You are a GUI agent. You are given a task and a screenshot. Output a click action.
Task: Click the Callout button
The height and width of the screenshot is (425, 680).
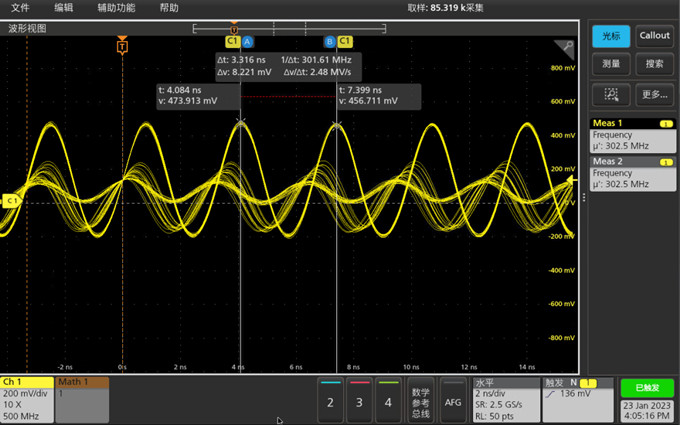point(655,35)
